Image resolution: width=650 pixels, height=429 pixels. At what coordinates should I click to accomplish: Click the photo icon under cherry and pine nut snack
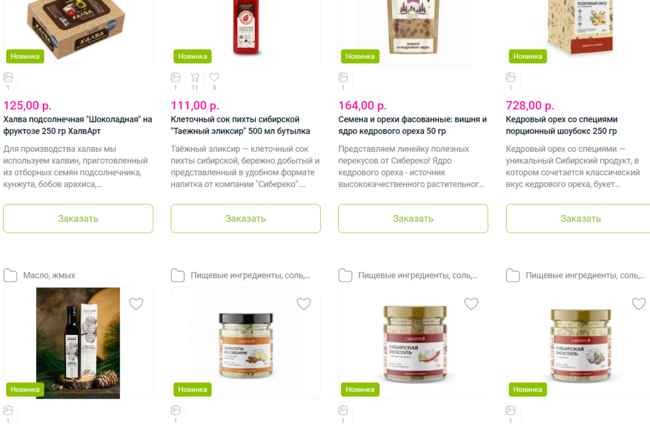pos(343,78)
